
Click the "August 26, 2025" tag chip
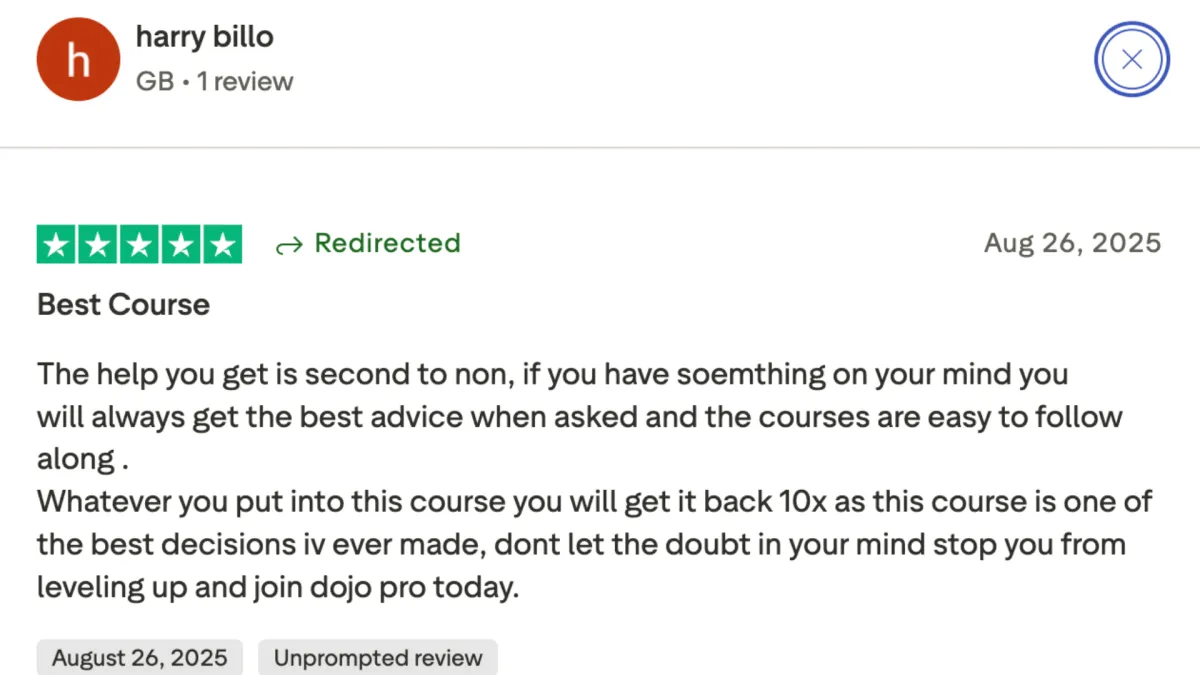[x=140, y=658]
